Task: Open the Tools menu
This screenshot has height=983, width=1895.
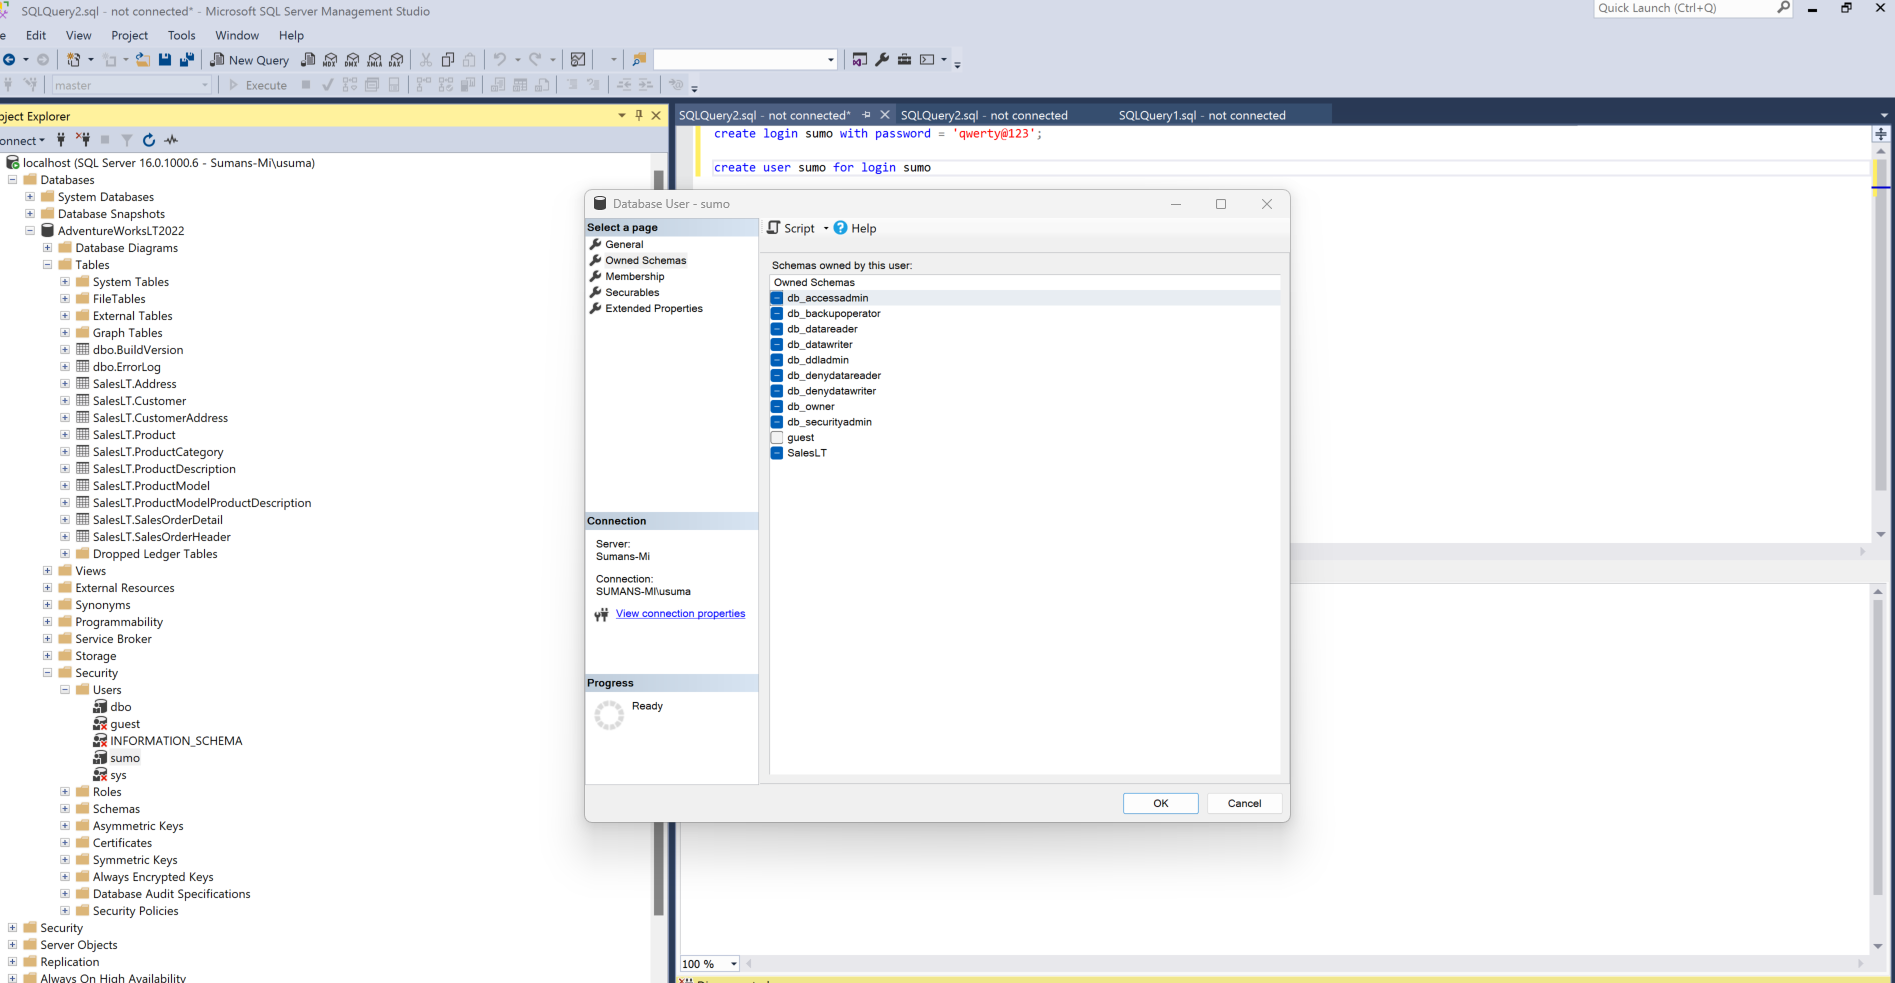Action: click(181, 35)
